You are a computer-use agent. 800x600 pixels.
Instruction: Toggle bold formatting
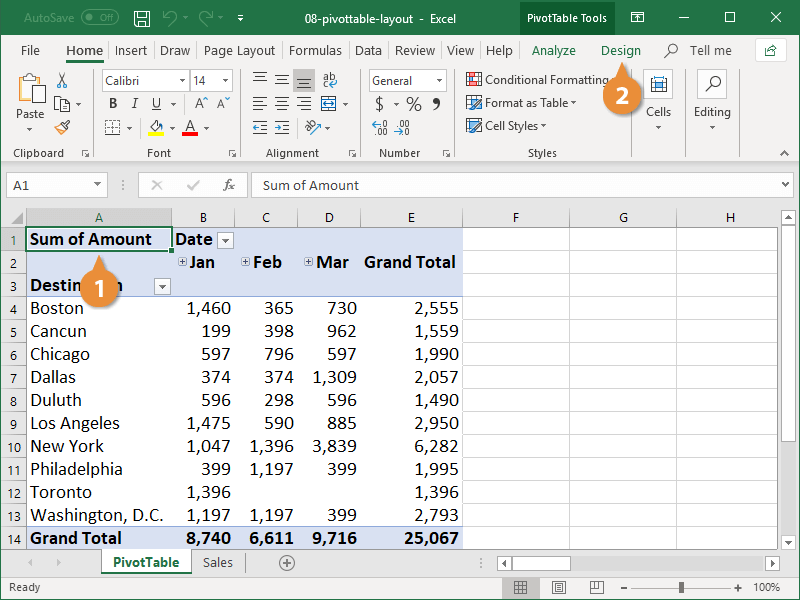point(112,104)
